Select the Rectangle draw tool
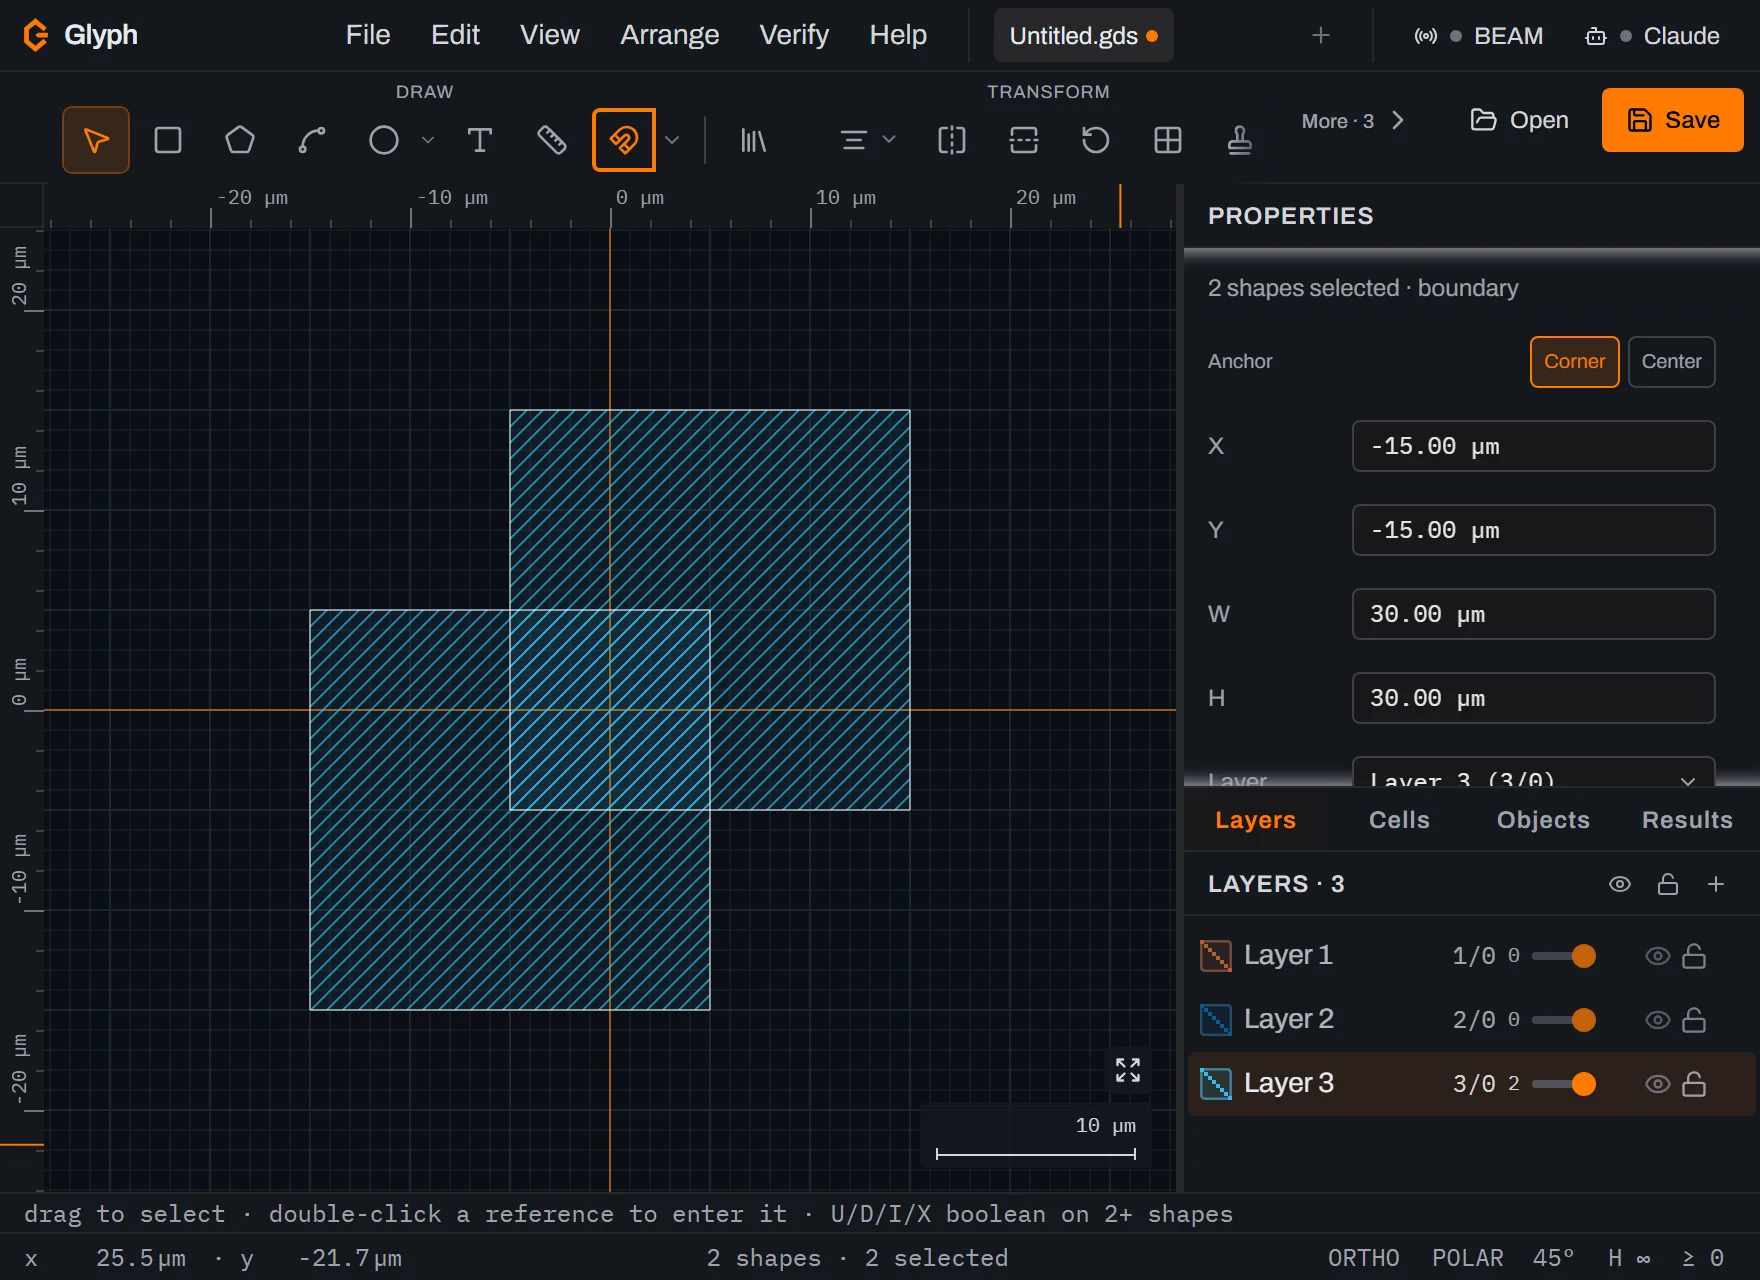The width and height of the screenshot is (1760, 1280). point(168,140)
